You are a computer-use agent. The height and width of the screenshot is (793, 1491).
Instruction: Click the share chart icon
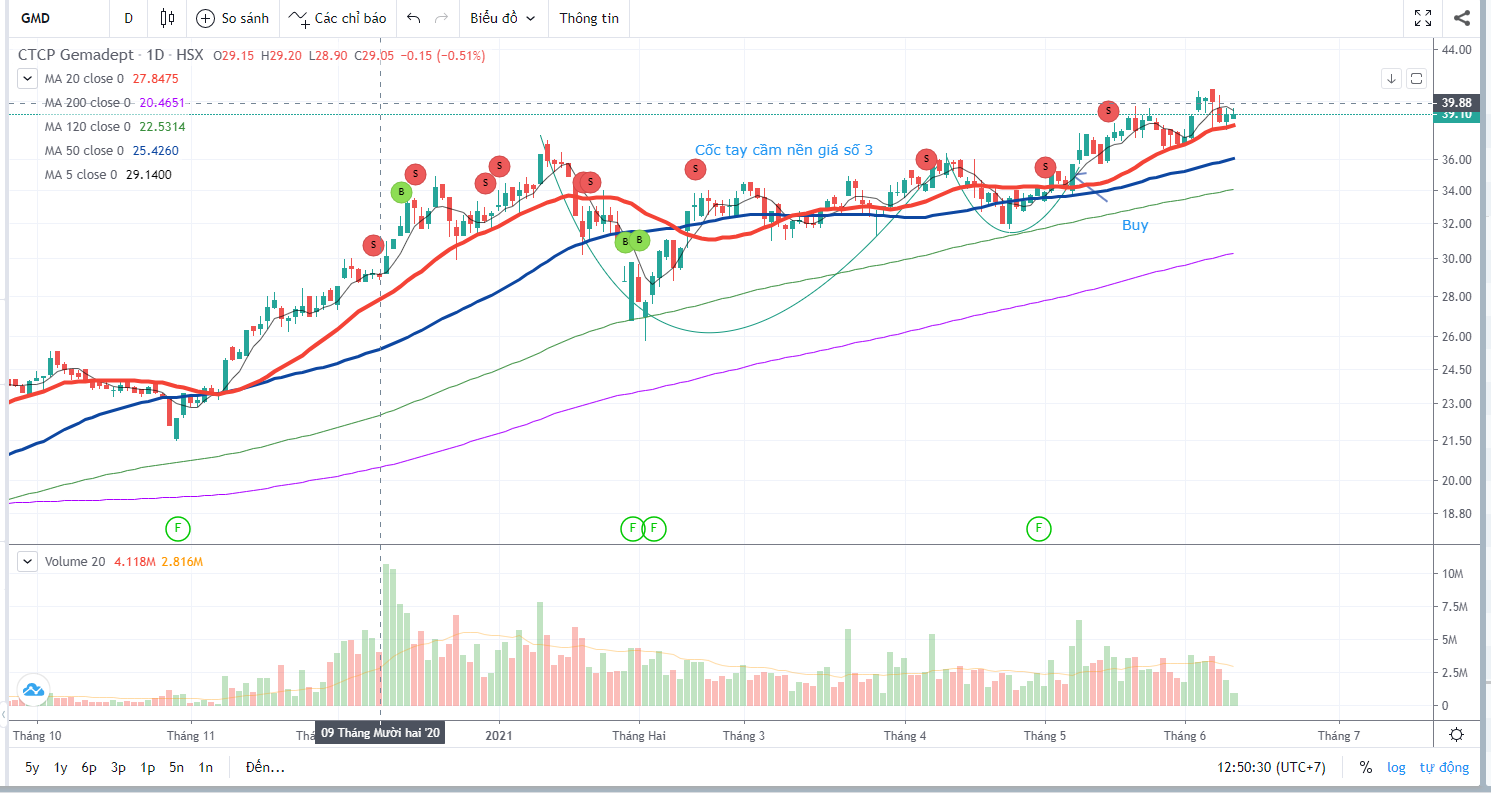coord(1461,18)
